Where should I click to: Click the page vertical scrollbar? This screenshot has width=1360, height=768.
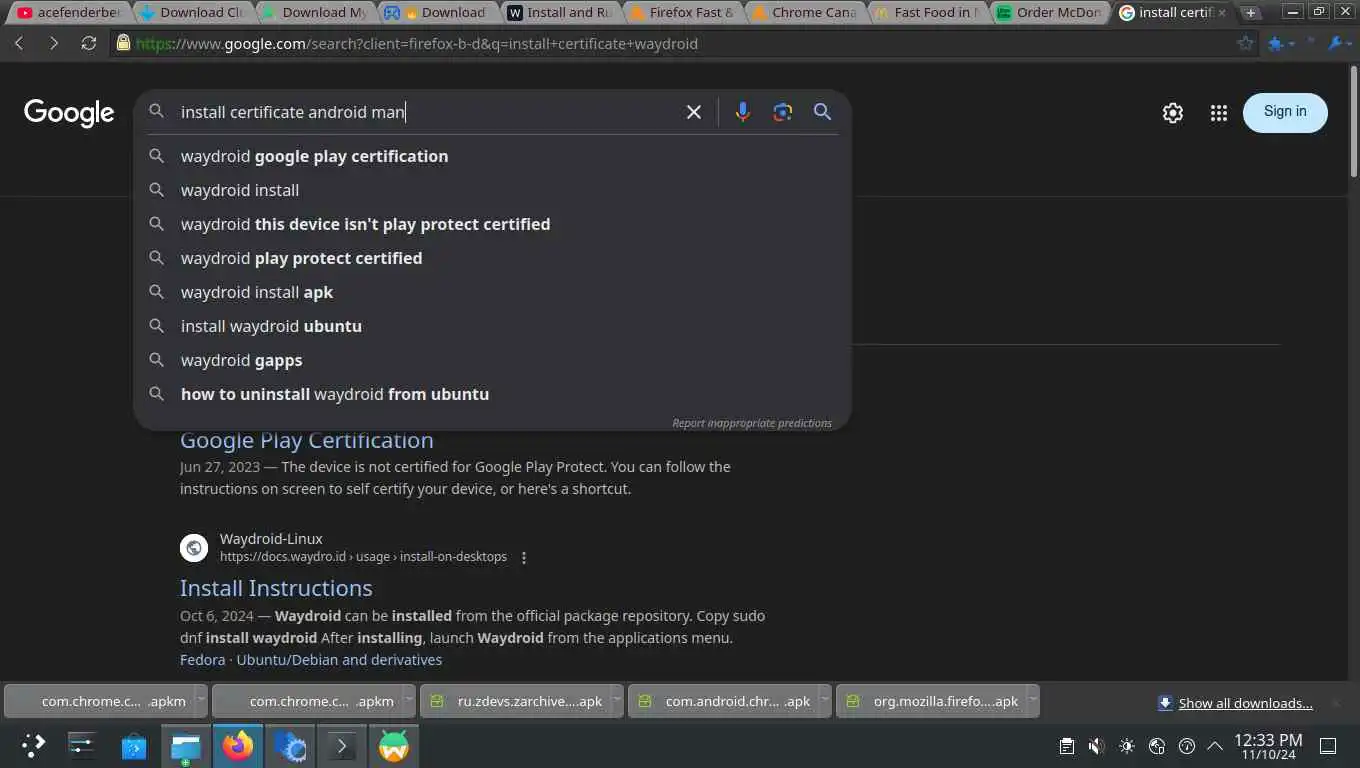1352,120
